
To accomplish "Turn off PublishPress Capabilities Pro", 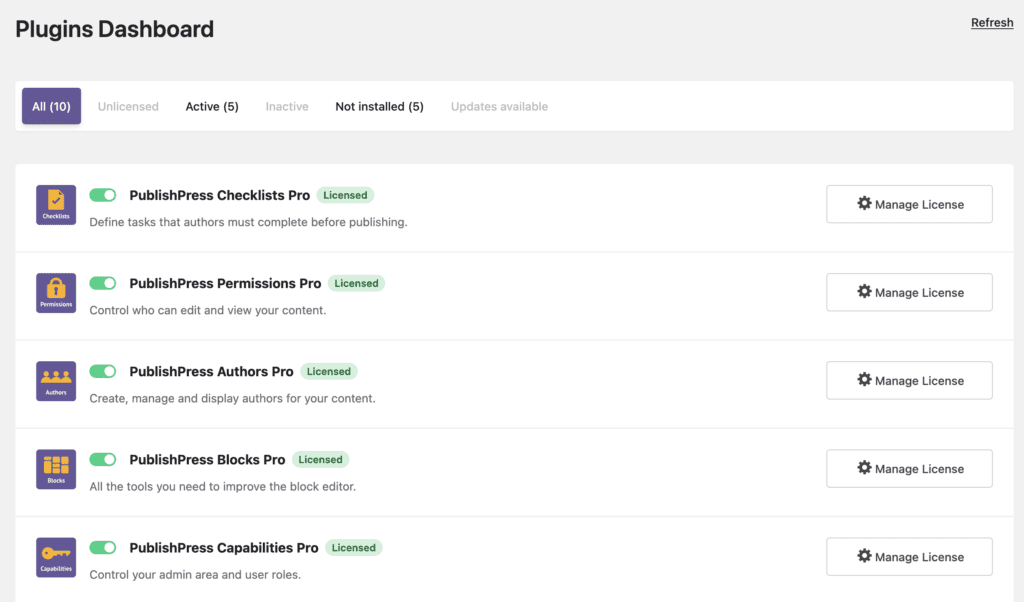I will 102,547.
